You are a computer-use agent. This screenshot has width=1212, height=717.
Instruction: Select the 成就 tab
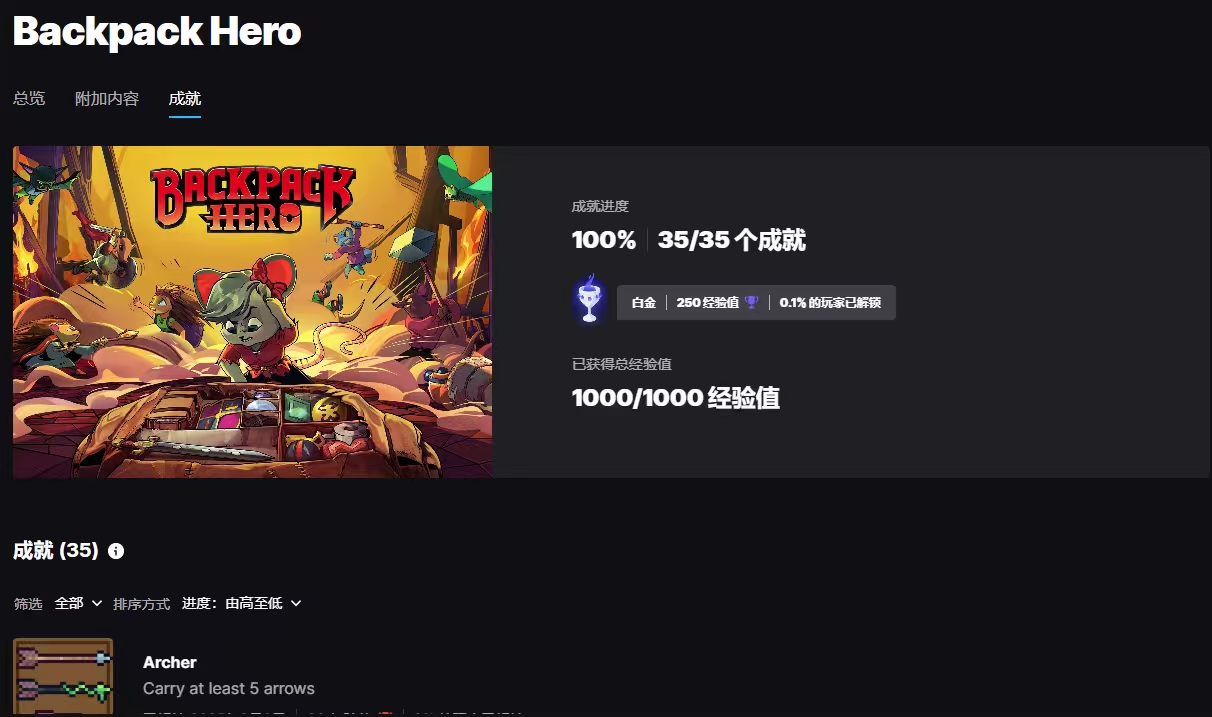coord(185,99)
